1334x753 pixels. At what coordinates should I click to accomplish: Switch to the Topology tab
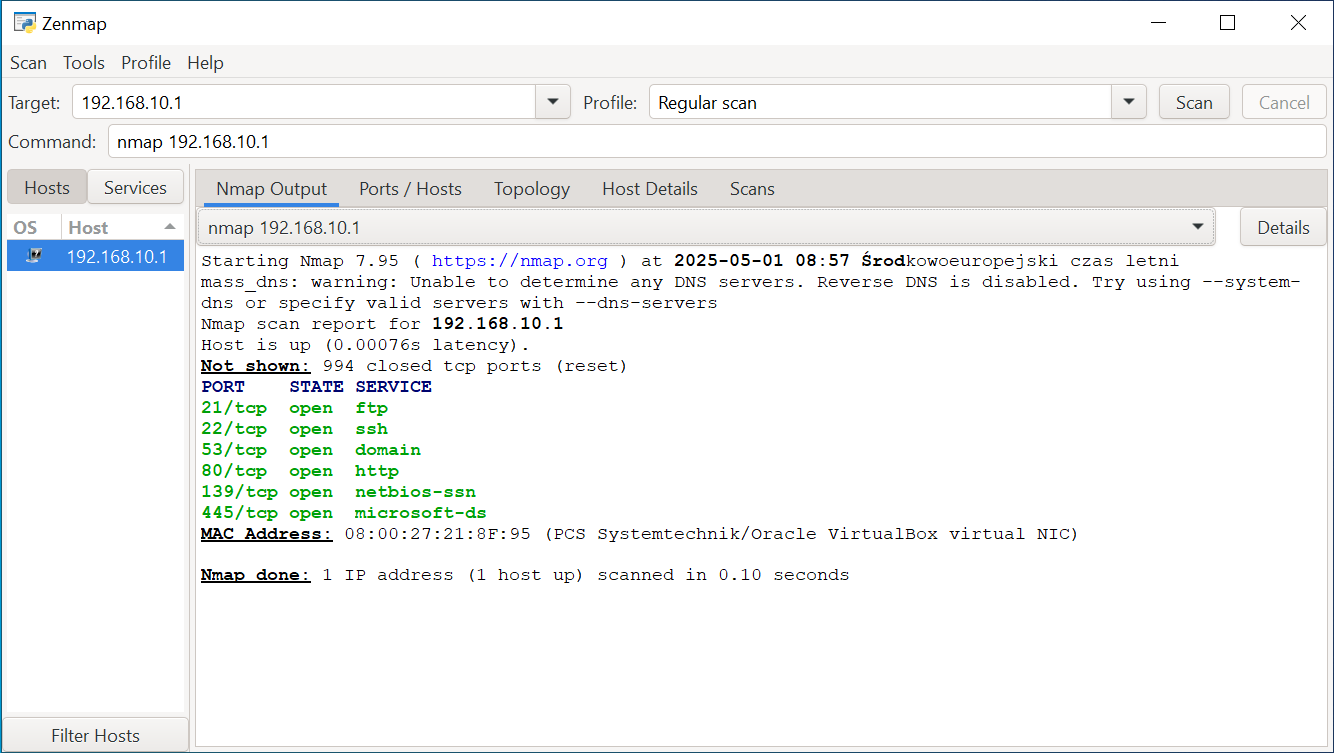pyautogui.click(x=532, y=189)
